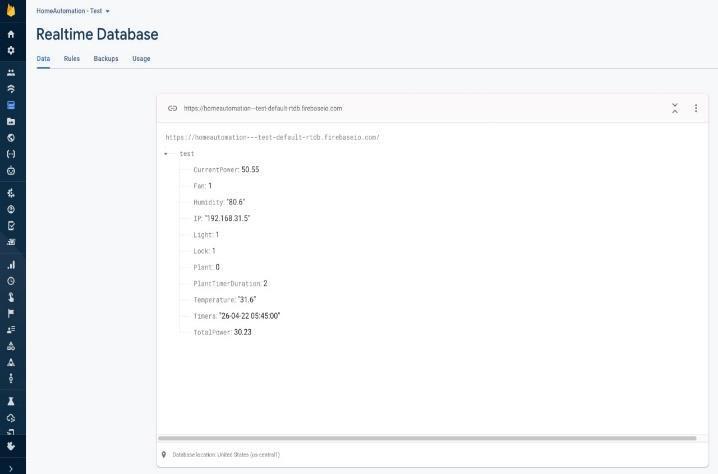
Task: Select CurrentPower value 50.55
Action: 250,169
